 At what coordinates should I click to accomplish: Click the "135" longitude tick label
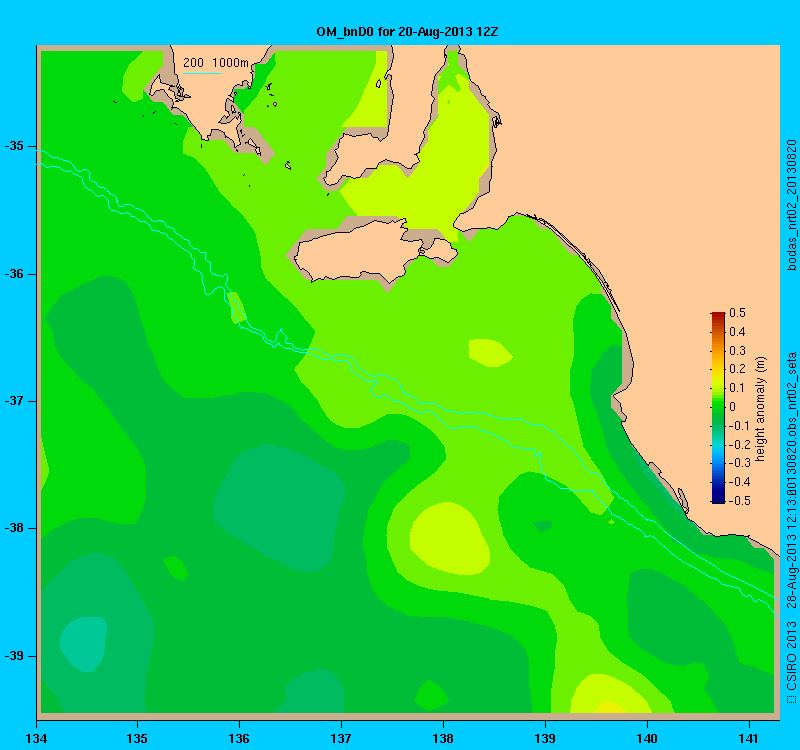(137, 739)
